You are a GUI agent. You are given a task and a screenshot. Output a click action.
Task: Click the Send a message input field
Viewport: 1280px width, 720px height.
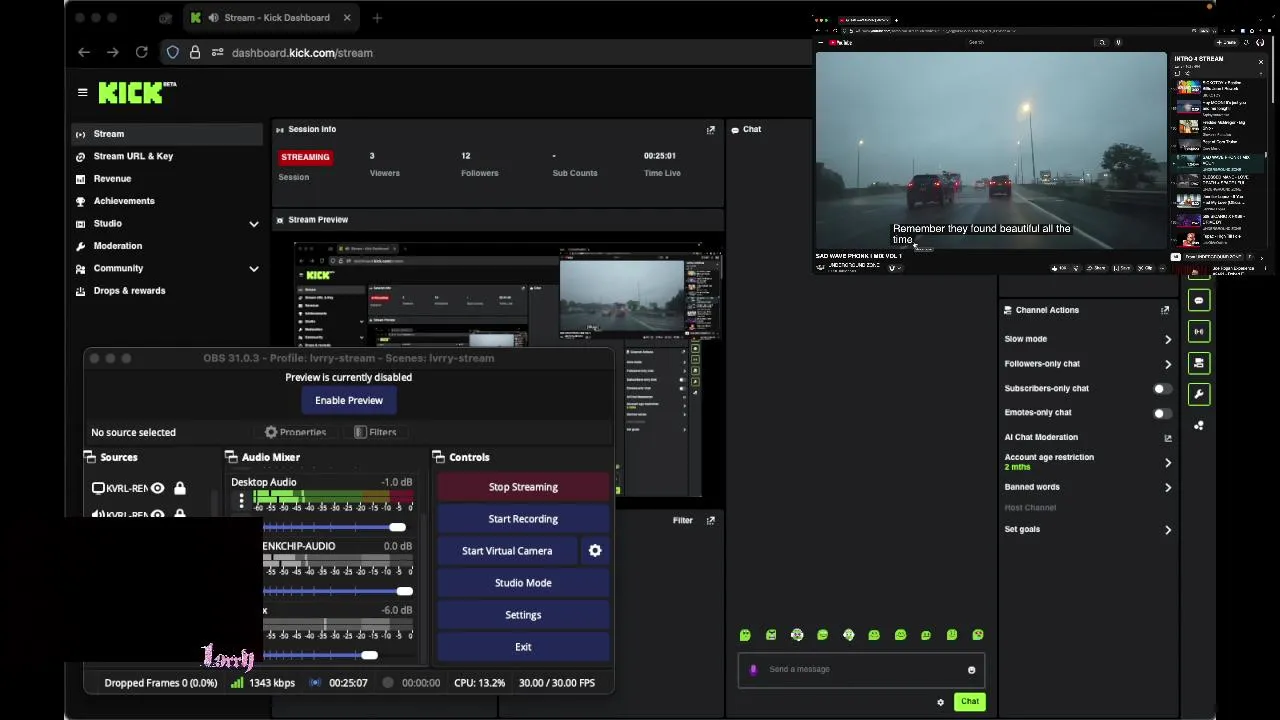click(x=861, y=670)
